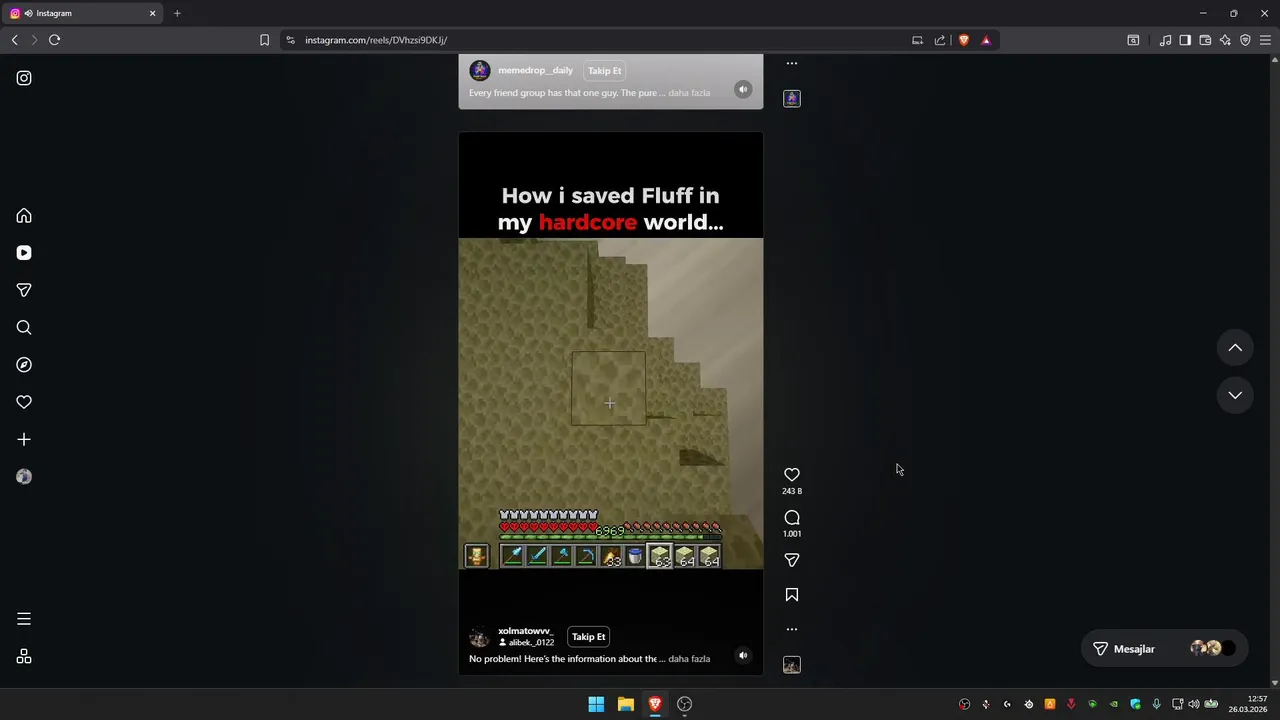Open media playback music-note control
Screen dimensions: 1280x720
[1165, 40]
